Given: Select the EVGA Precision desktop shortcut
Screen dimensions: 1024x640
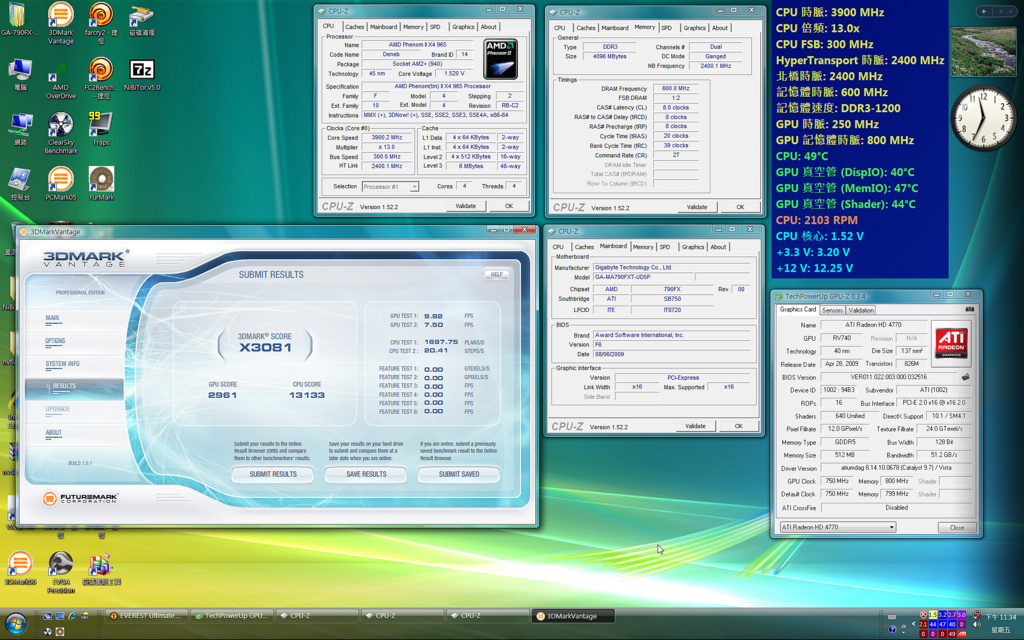Looking at the screenshot, I should click(61, 571).
